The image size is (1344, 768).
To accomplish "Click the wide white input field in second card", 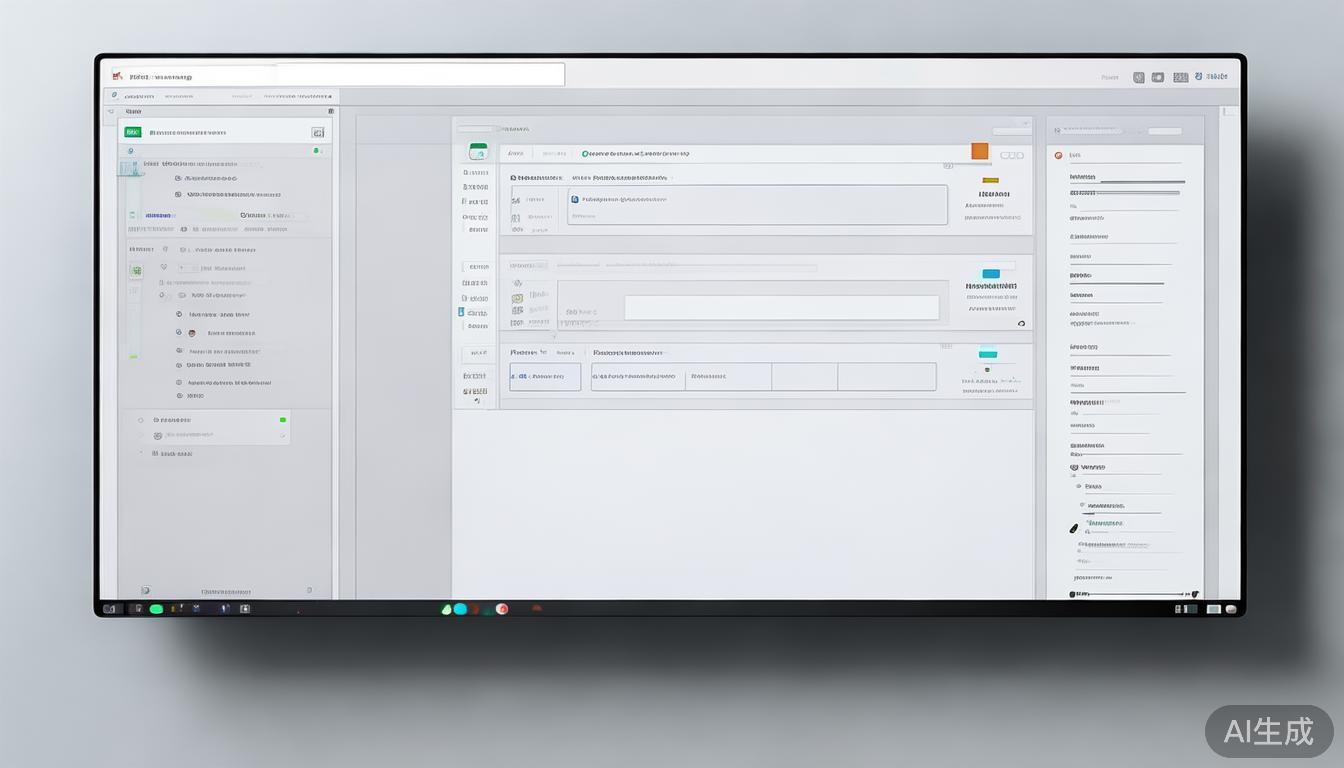I will 781,308.
